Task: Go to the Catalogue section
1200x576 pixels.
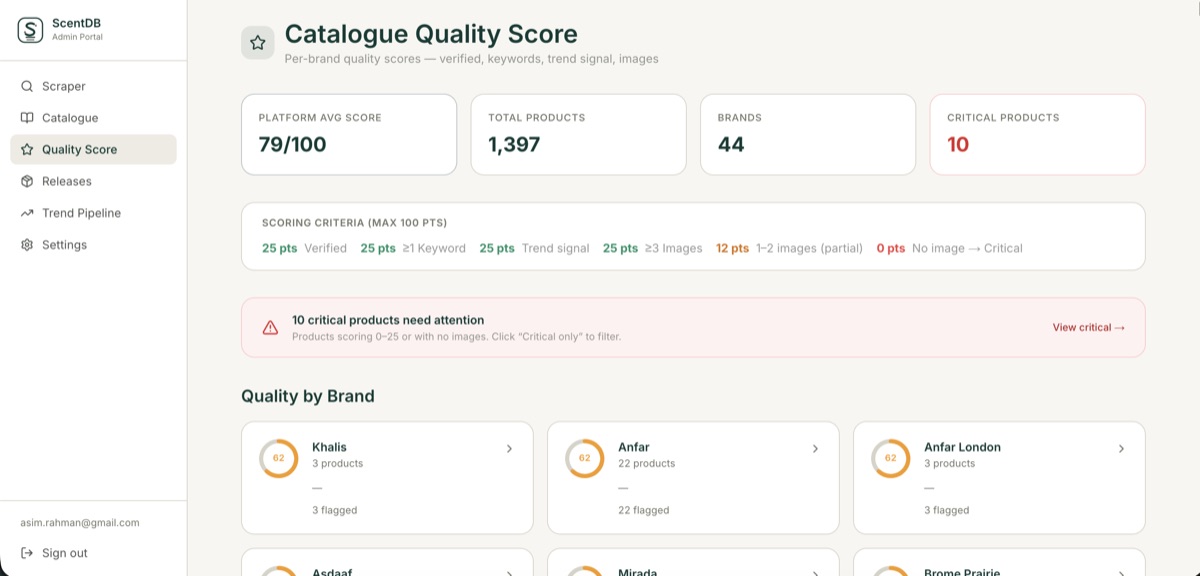Action: [93, 118]
